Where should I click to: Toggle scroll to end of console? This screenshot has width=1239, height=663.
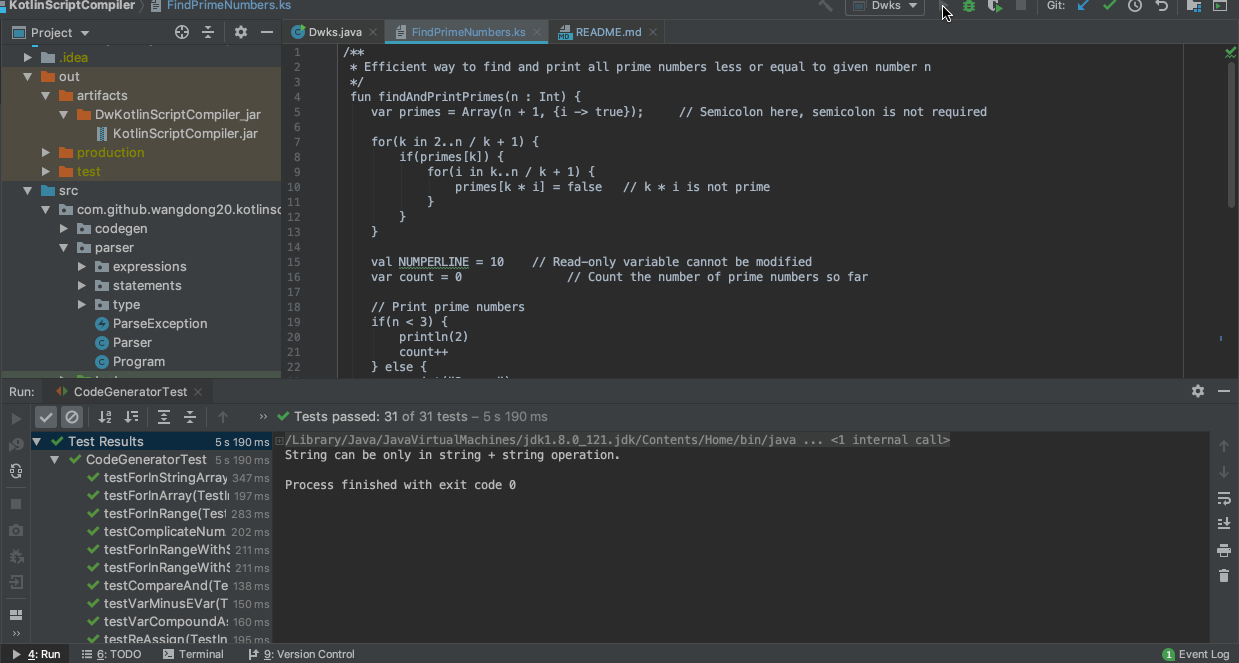1224,524
